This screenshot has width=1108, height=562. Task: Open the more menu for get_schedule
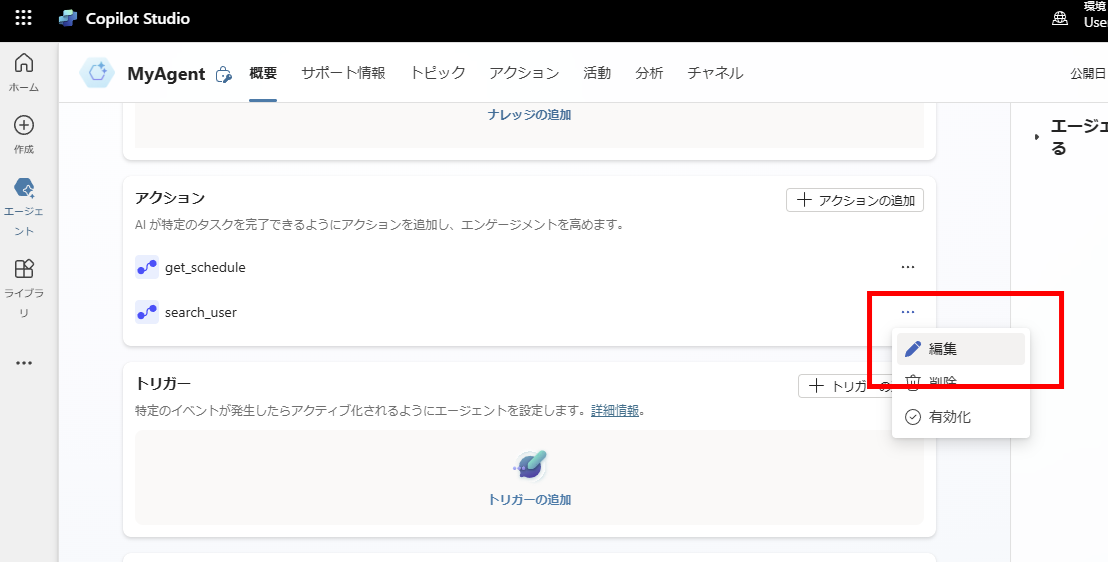(x=907, y=267)
